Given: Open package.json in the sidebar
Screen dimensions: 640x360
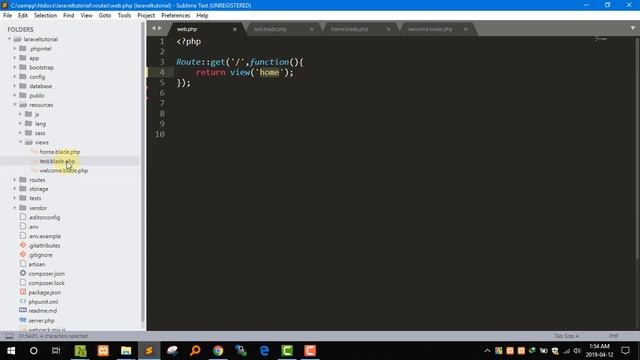Looking at the screenshot, I should (x=44, y=293).
